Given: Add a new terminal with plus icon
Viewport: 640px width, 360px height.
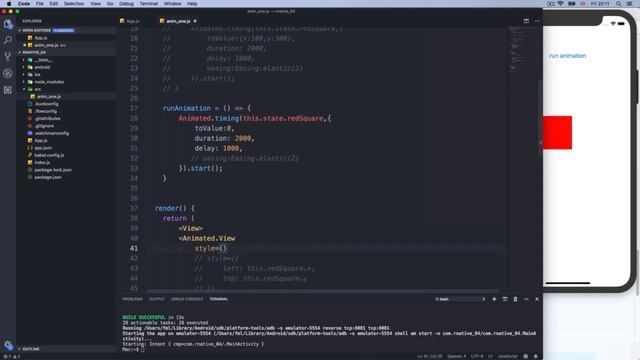Looking at the screenshot, I should pos(494,299).
